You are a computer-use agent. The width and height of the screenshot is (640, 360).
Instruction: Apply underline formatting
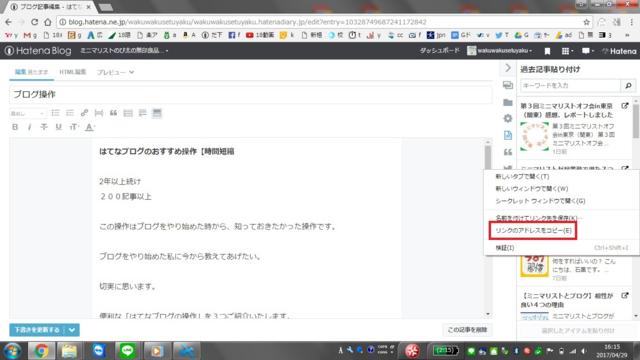tap(59, 127)
